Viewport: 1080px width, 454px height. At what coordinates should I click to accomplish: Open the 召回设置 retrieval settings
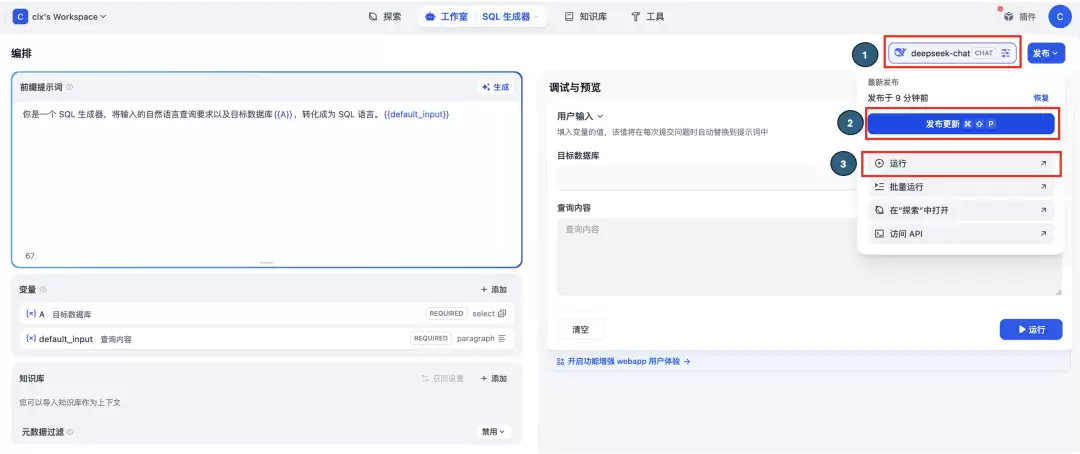point(443,378)
